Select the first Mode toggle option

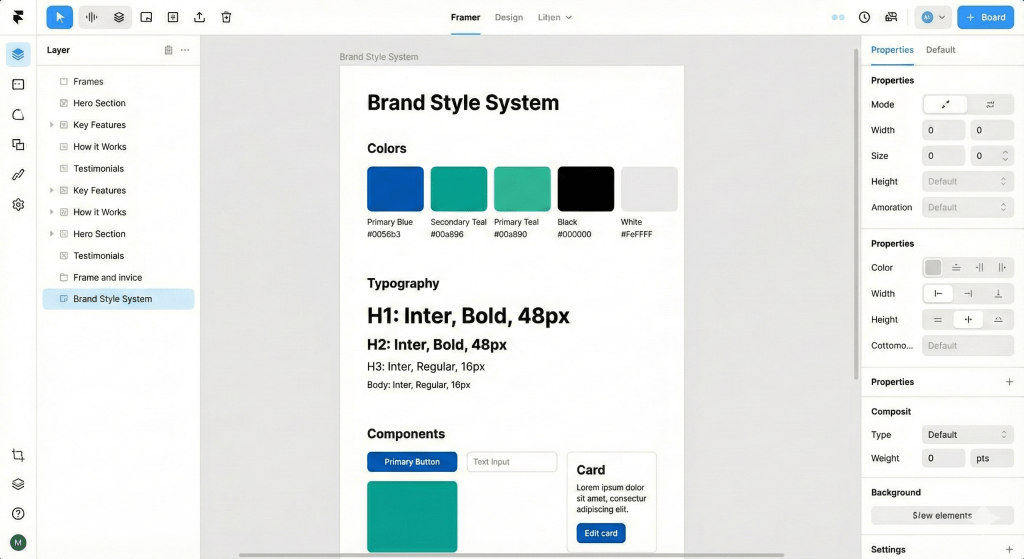tap(945, 104)
